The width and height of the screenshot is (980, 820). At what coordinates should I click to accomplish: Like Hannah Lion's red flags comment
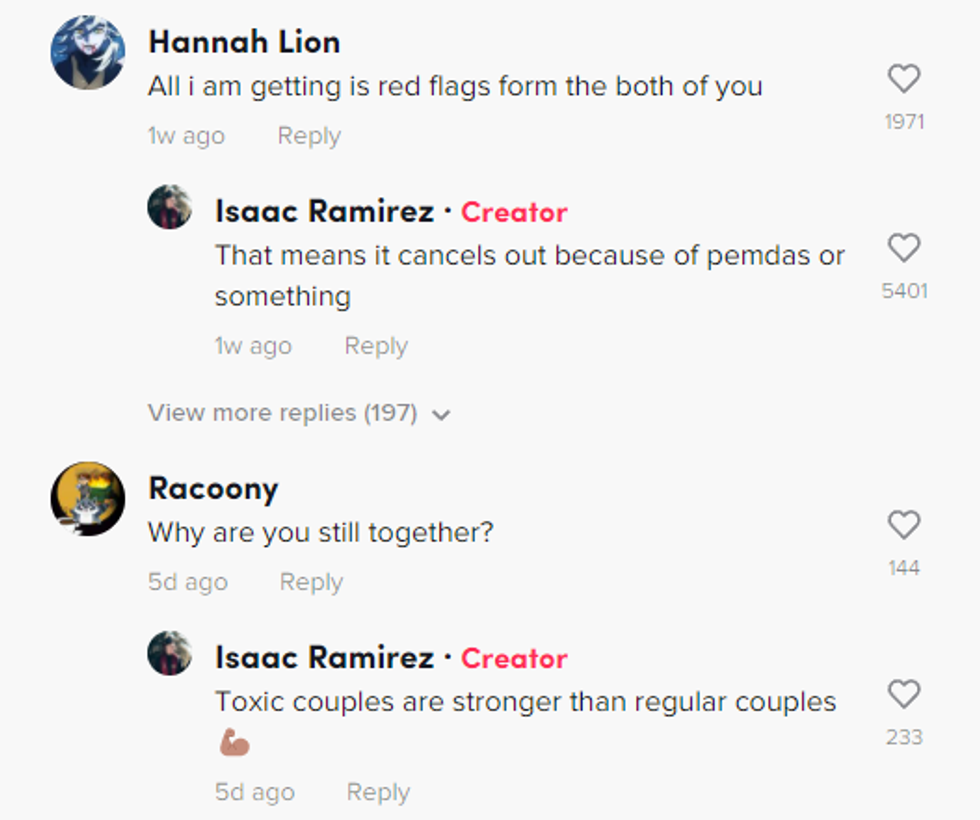904,79
